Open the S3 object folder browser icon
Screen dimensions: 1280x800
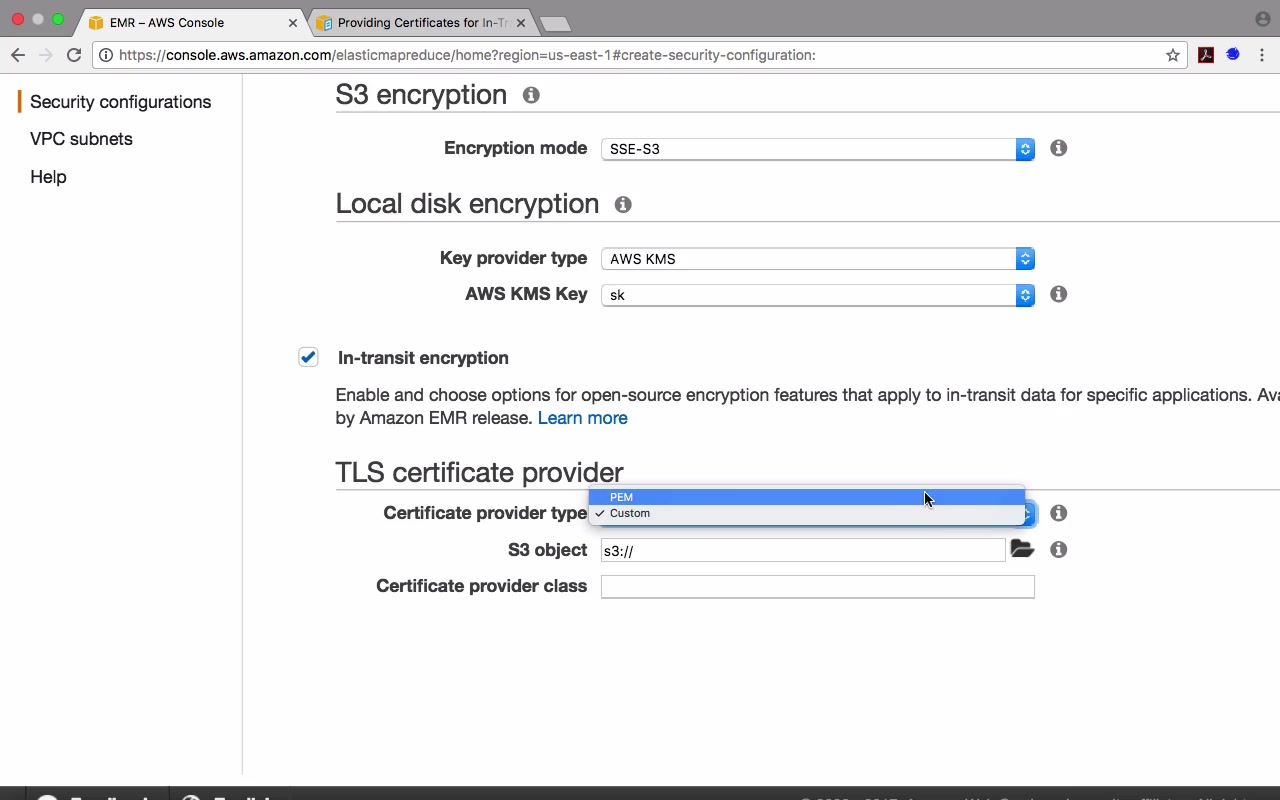[x=1021, y=549]
